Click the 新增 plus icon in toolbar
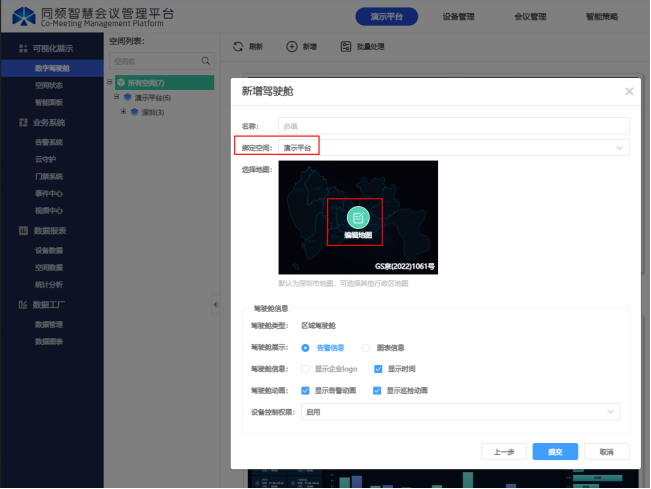651x489 pixels. [x=292, y=47]
